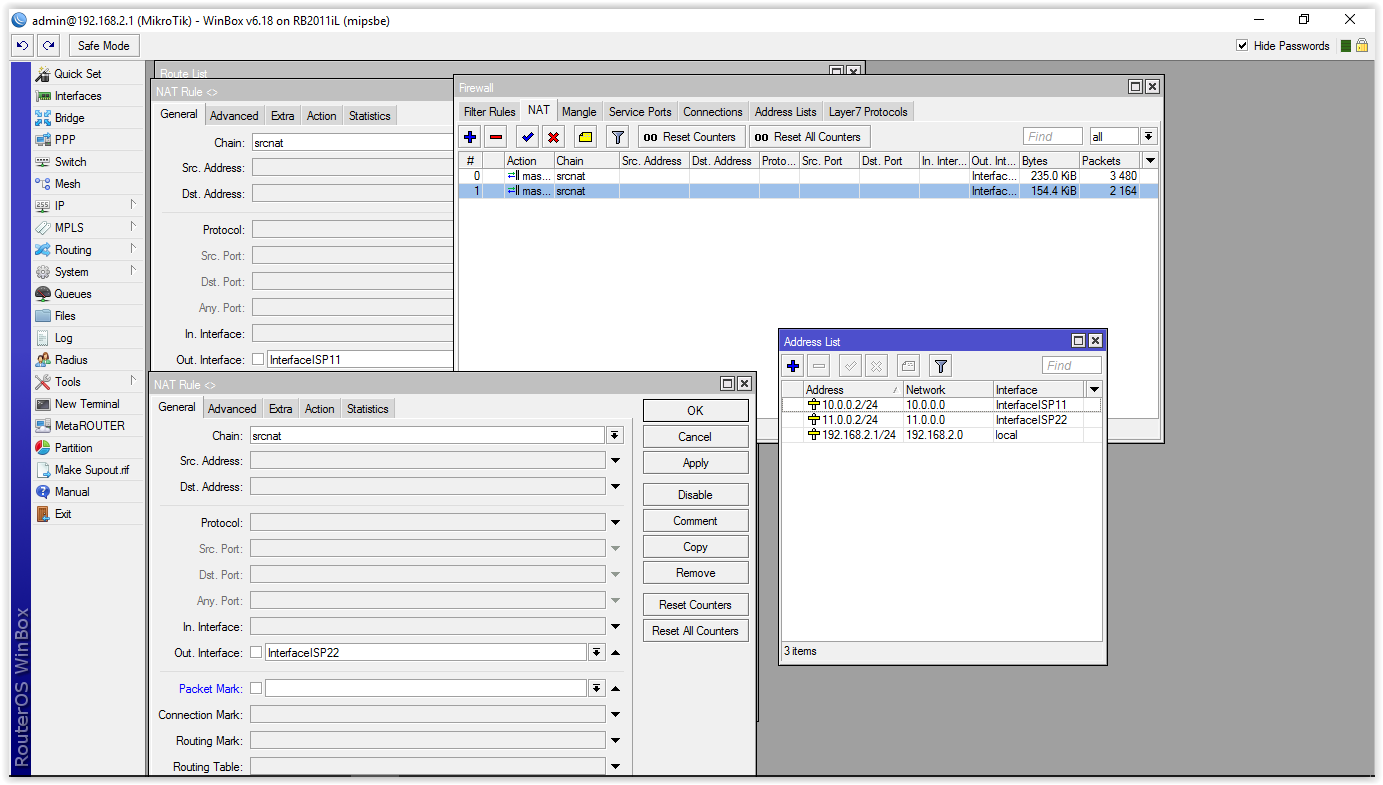
Task: Uncheck the Hide Passwords checkbox
Action: (1241, 45)
